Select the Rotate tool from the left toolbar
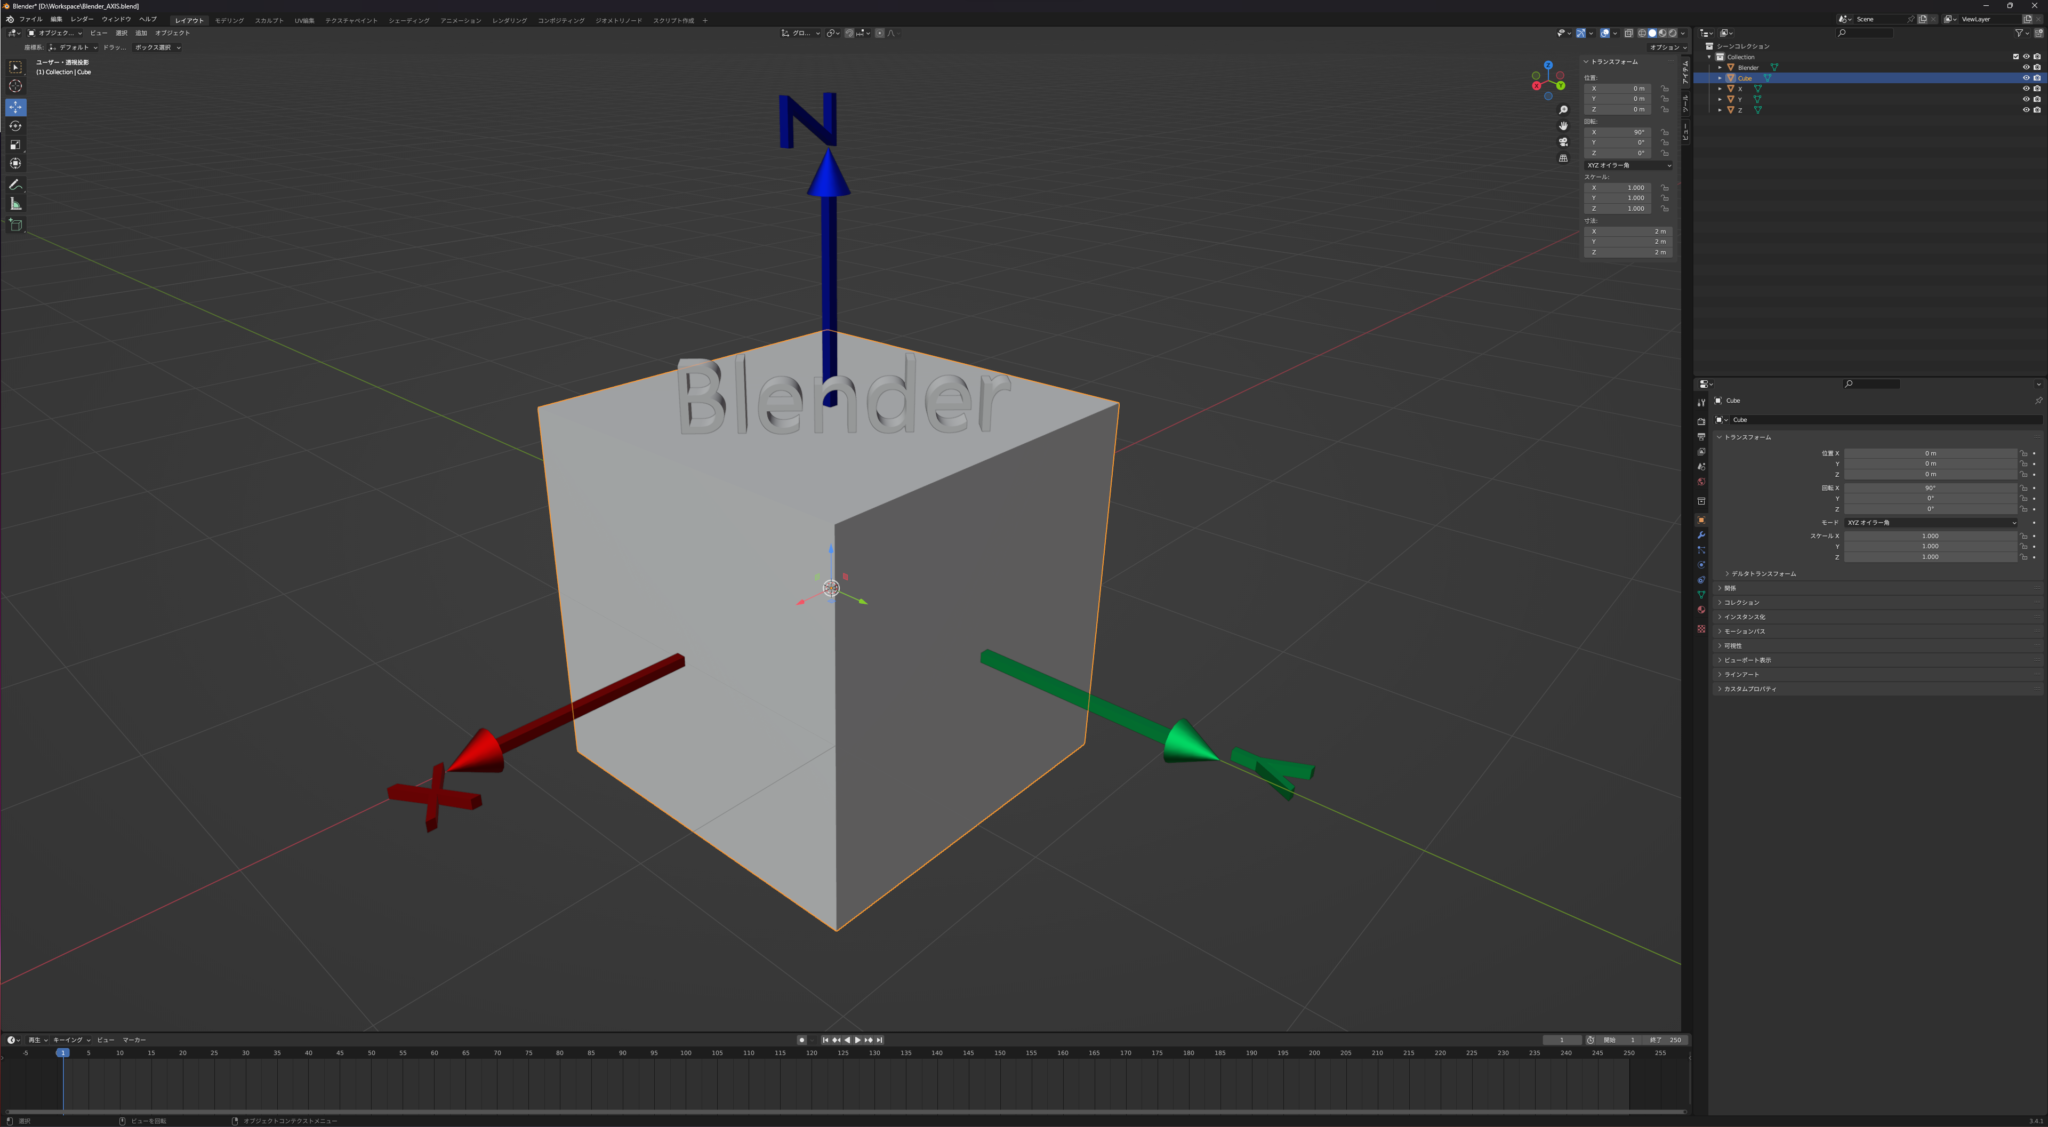Viewport: 2048px width, 1127px height. point(15,126)
